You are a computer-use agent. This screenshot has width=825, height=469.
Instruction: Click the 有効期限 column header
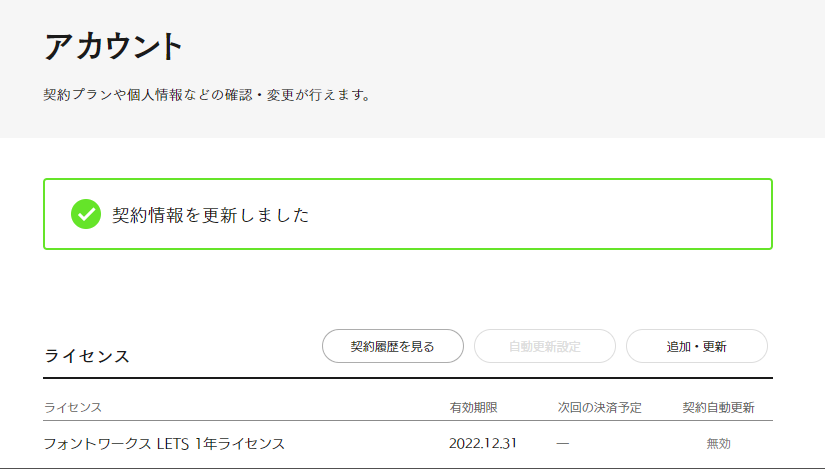point(474,407)
